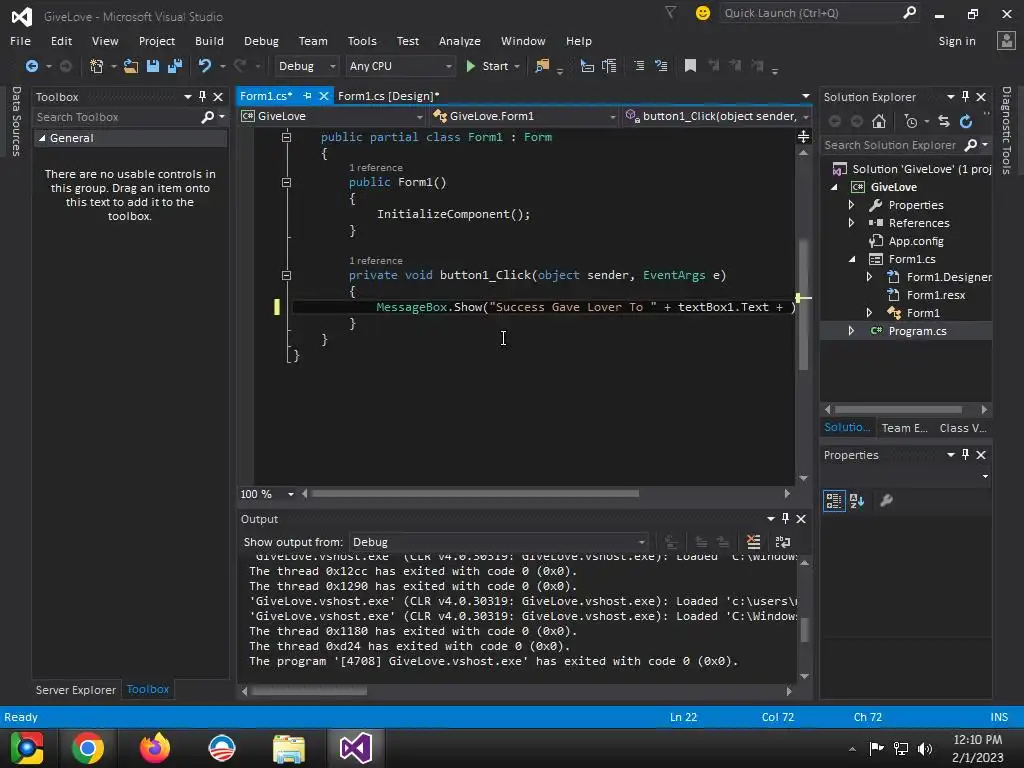Viewport: 1024px width, 768px height.
Task: Click the Comment Out Selection icon
Action: tap(639, 66)
